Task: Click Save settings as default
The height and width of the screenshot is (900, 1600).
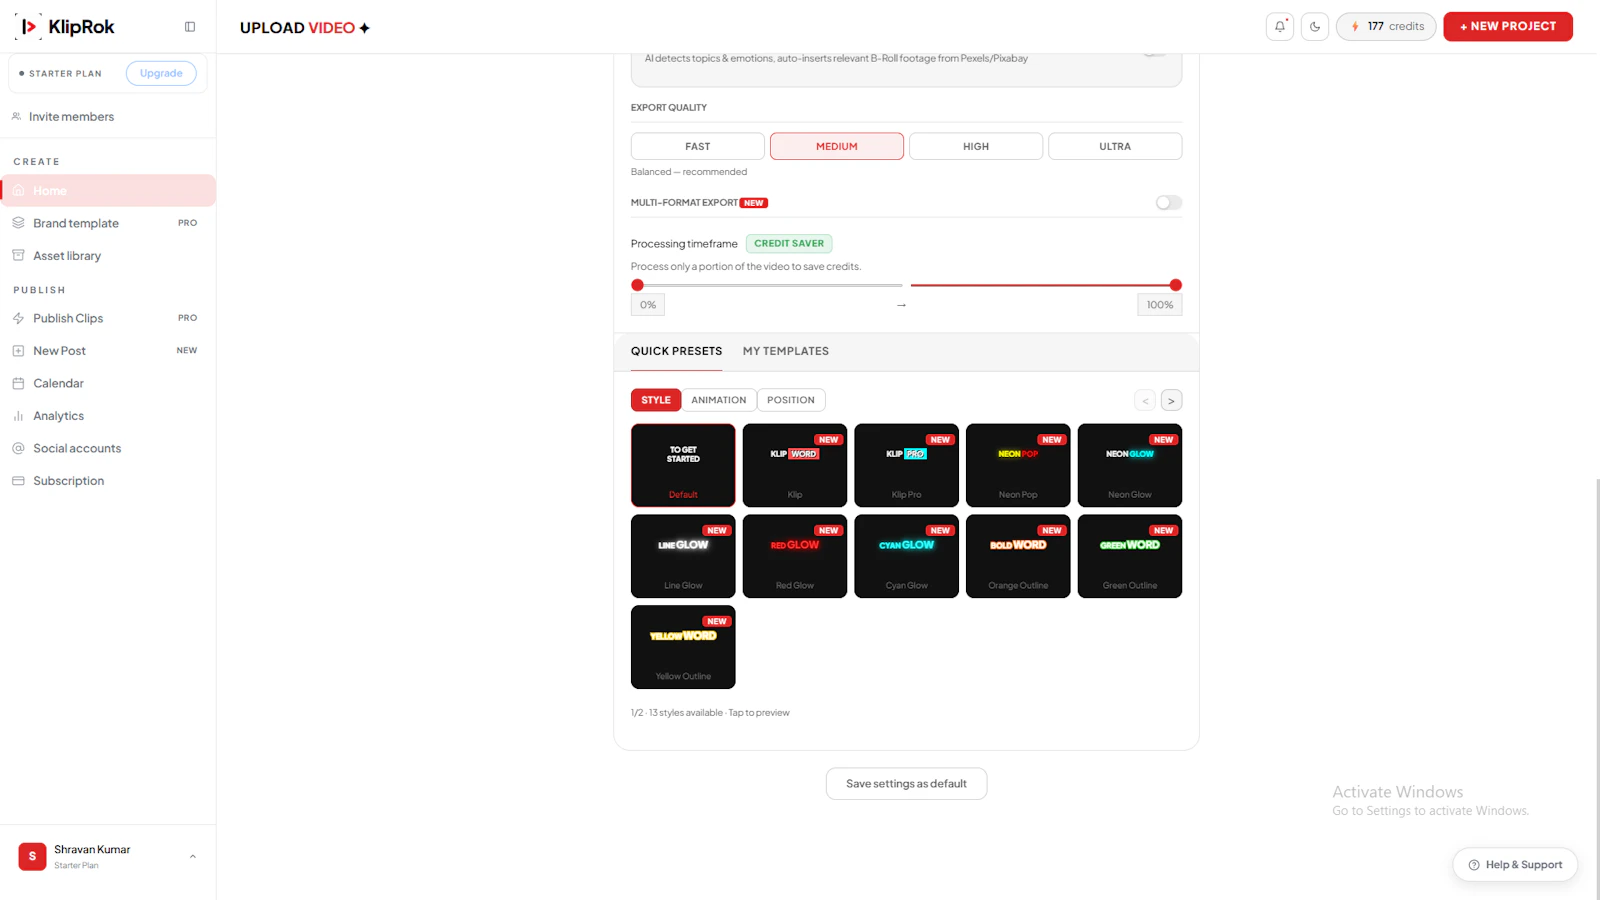Action: coord(907,784)
